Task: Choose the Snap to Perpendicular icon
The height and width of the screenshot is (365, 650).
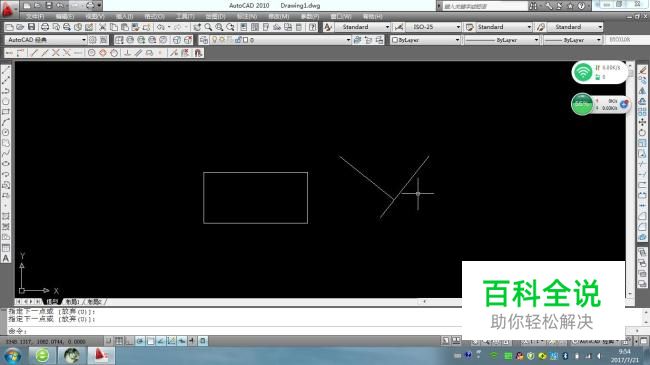Action: 127,53
